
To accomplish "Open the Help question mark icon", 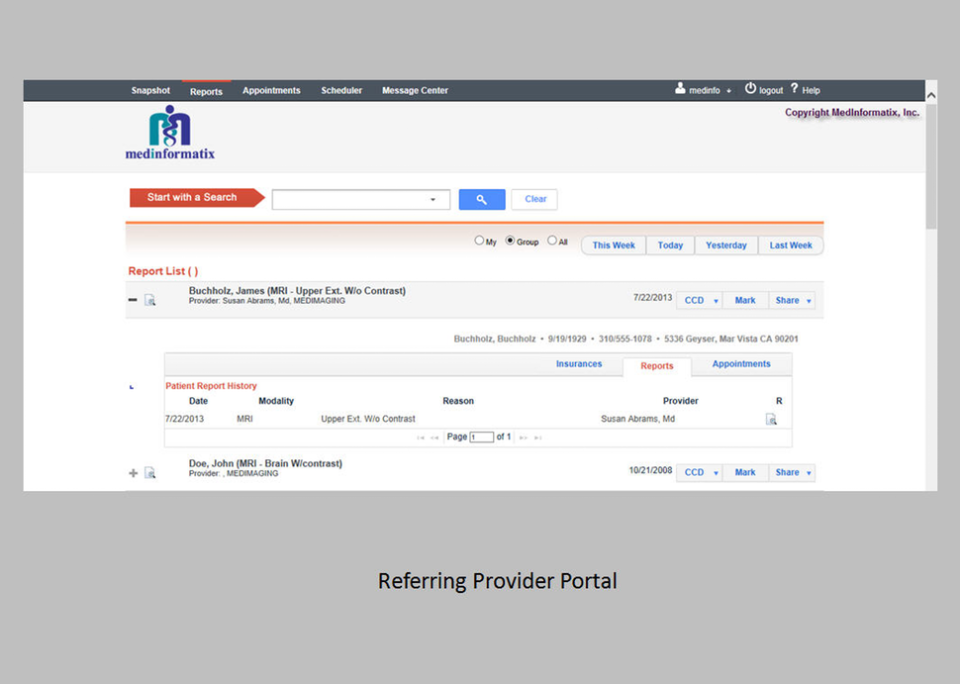I will click(x=793, y=90).
